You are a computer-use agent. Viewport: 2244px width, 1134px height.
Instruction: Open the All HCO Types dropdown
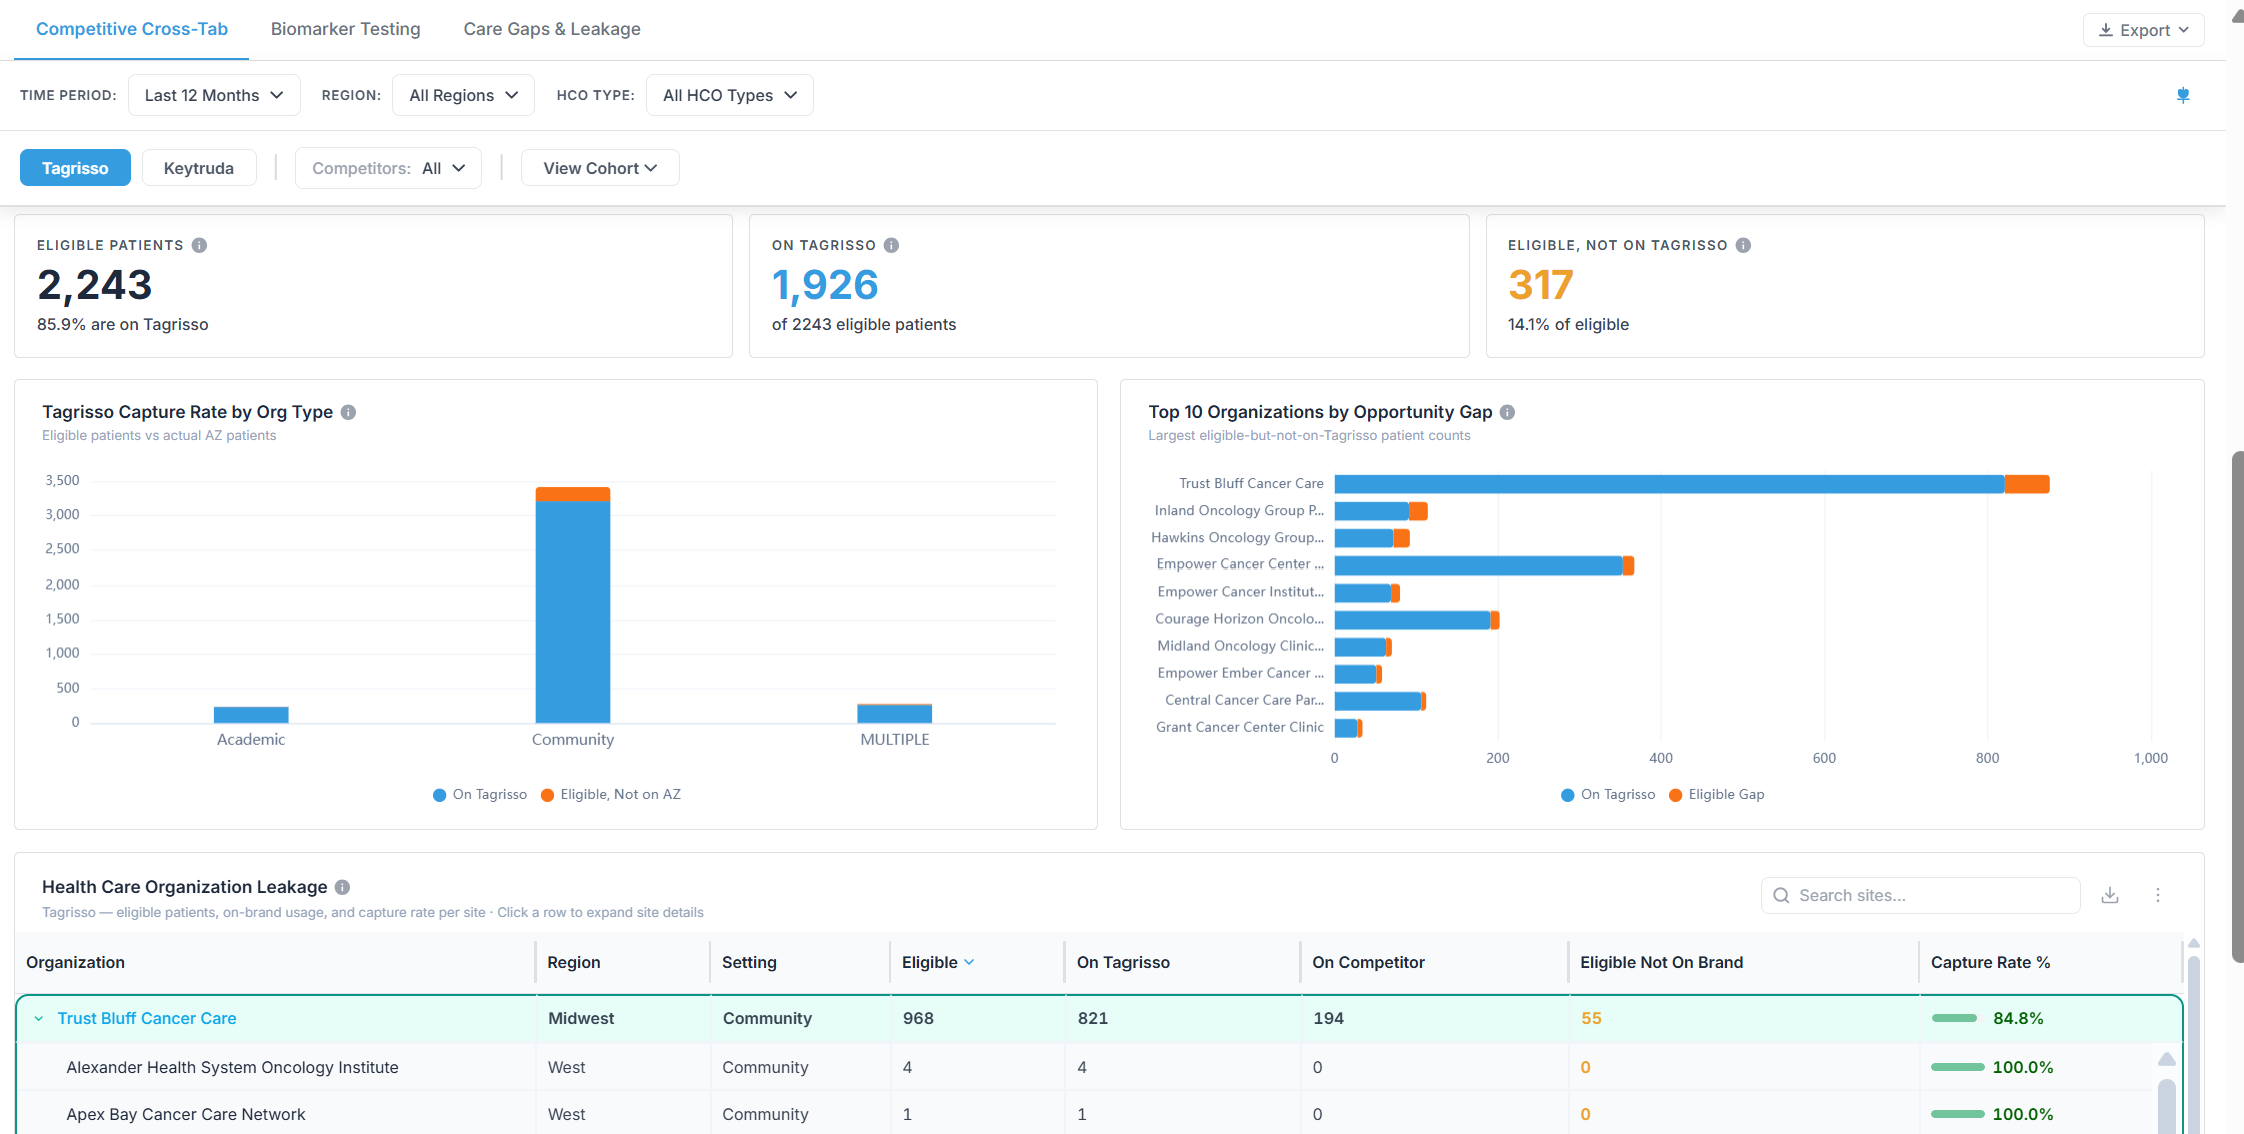pos(730,95)
